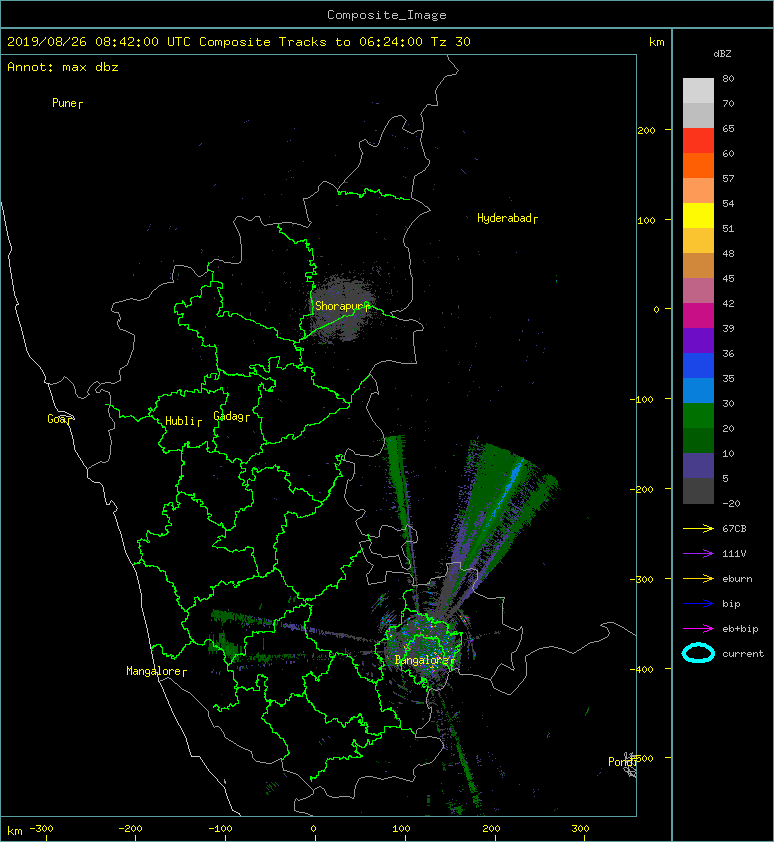
Task: Click the 2019/08/26 08:42:00 UTC timestamp text
Action: point(98,42)
